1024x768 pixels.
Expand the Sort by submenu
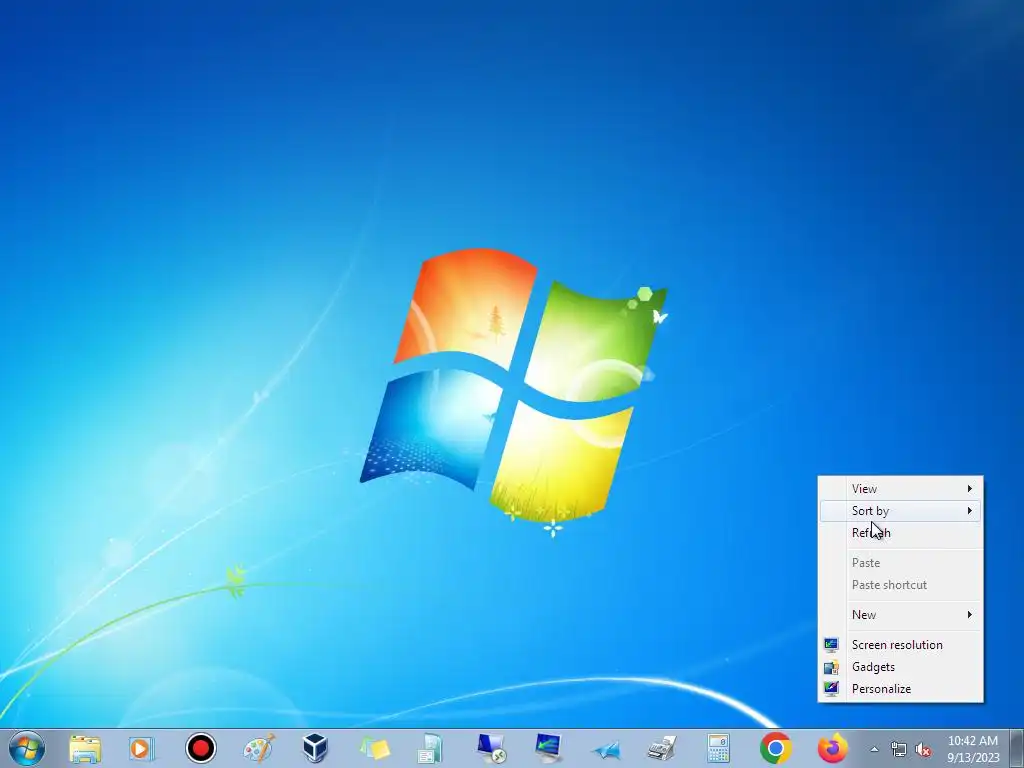pyautogui.click(x=901, y=511)
